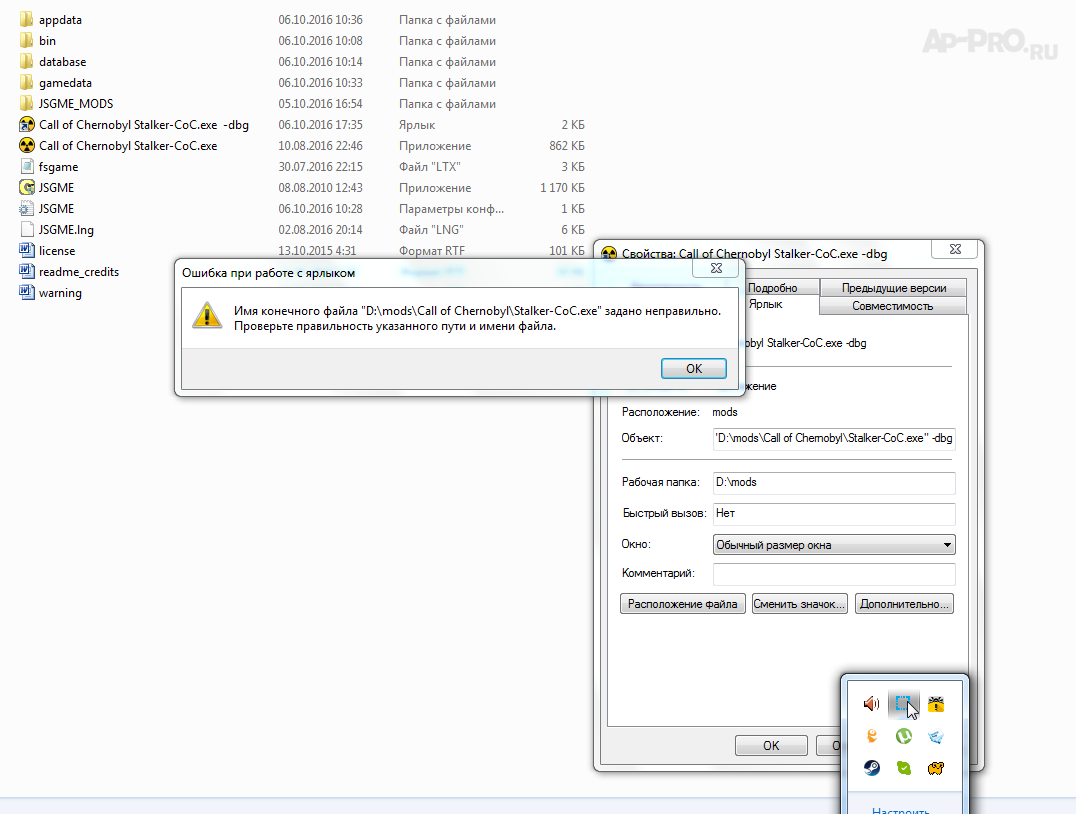This screenshot has height=814, width=1076.
Task: Click OK in the Свойства window
Action: (x=771, y=745)
